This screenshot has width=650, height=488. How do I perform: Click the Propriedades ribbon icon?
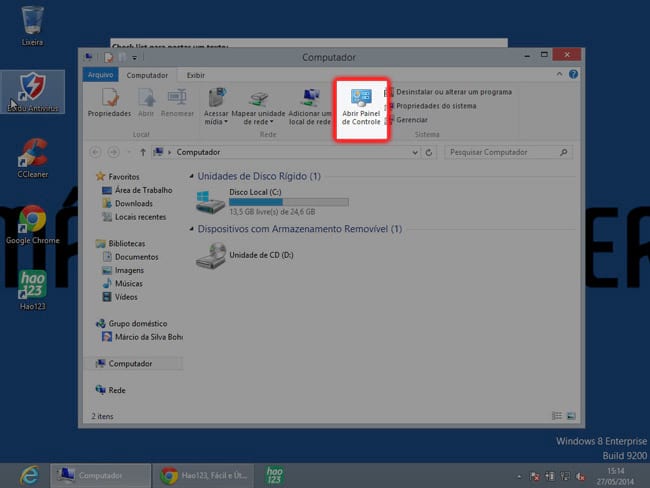tap(109, 102)
